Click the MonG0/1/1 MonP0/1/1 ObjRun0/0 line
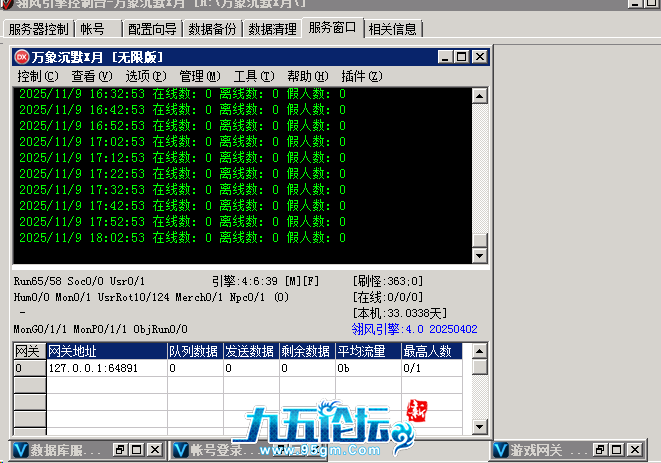 point(100,329)
